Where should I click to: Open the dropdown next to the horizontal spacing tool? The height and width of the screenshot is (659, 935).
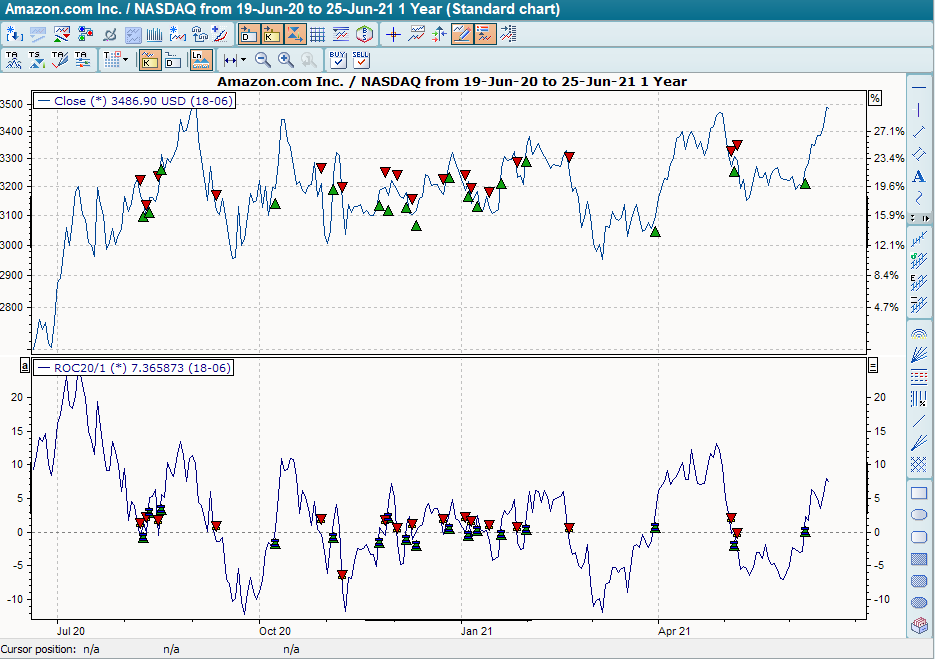[242, 60]
